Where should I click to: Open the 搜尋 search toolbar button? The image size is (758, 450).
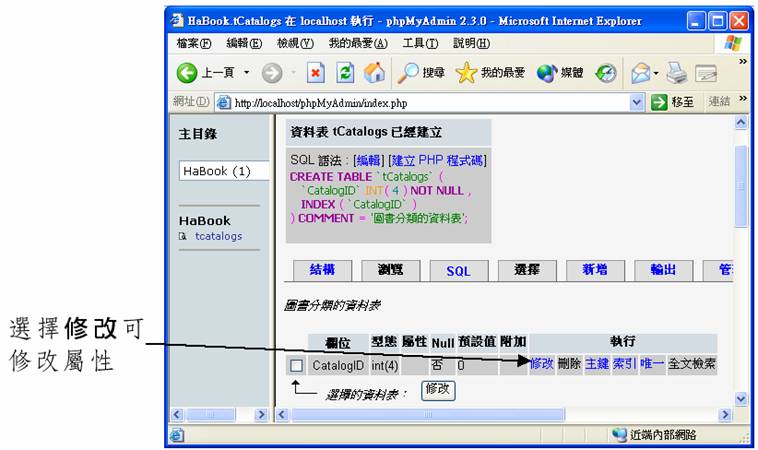tap(421, 73)
